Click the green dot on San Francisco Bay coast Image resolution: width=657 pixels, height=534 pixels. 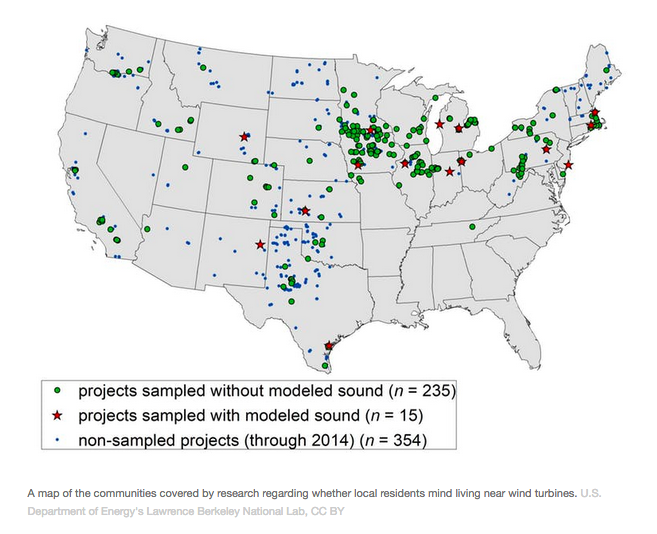[75, 170]
